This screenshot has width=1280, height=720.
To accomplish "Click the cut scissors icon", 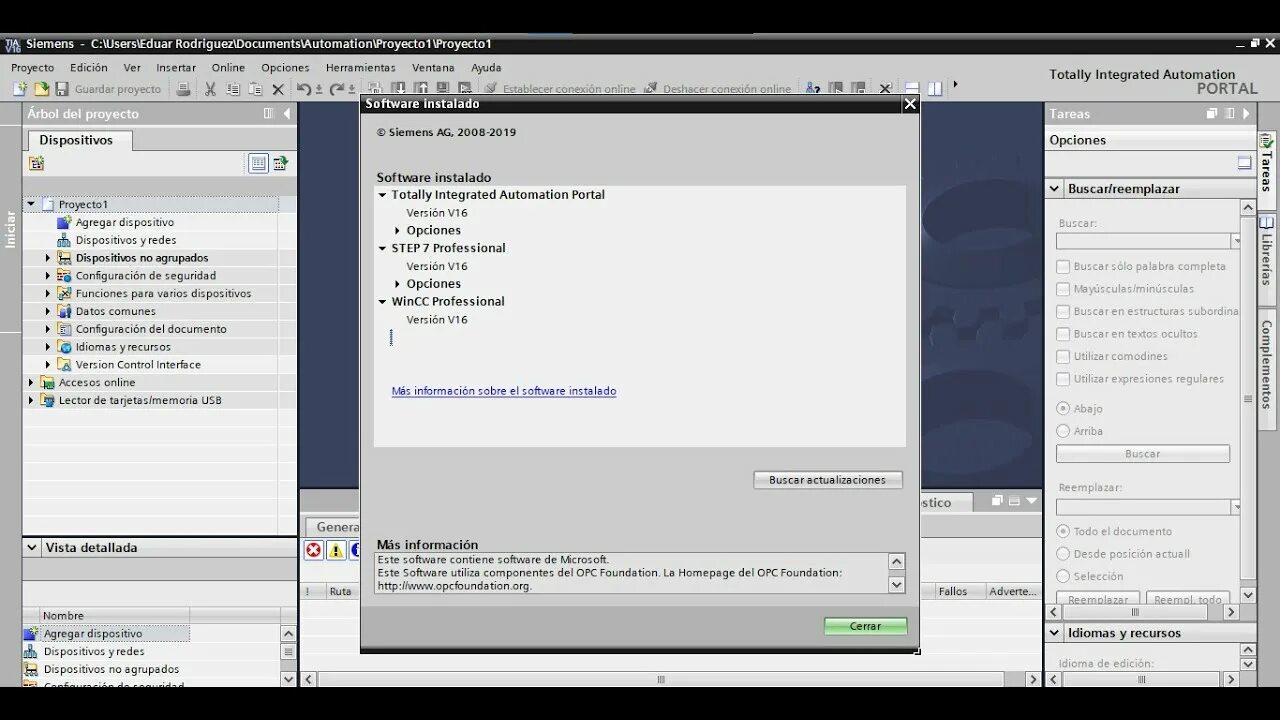I will coord(210,89).
